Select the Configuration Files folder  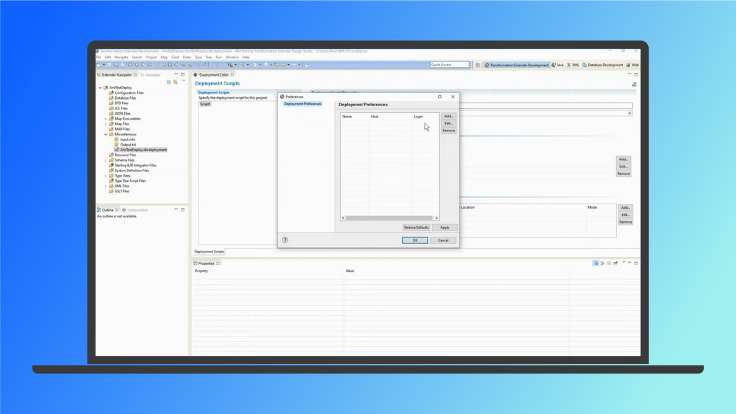129,93
